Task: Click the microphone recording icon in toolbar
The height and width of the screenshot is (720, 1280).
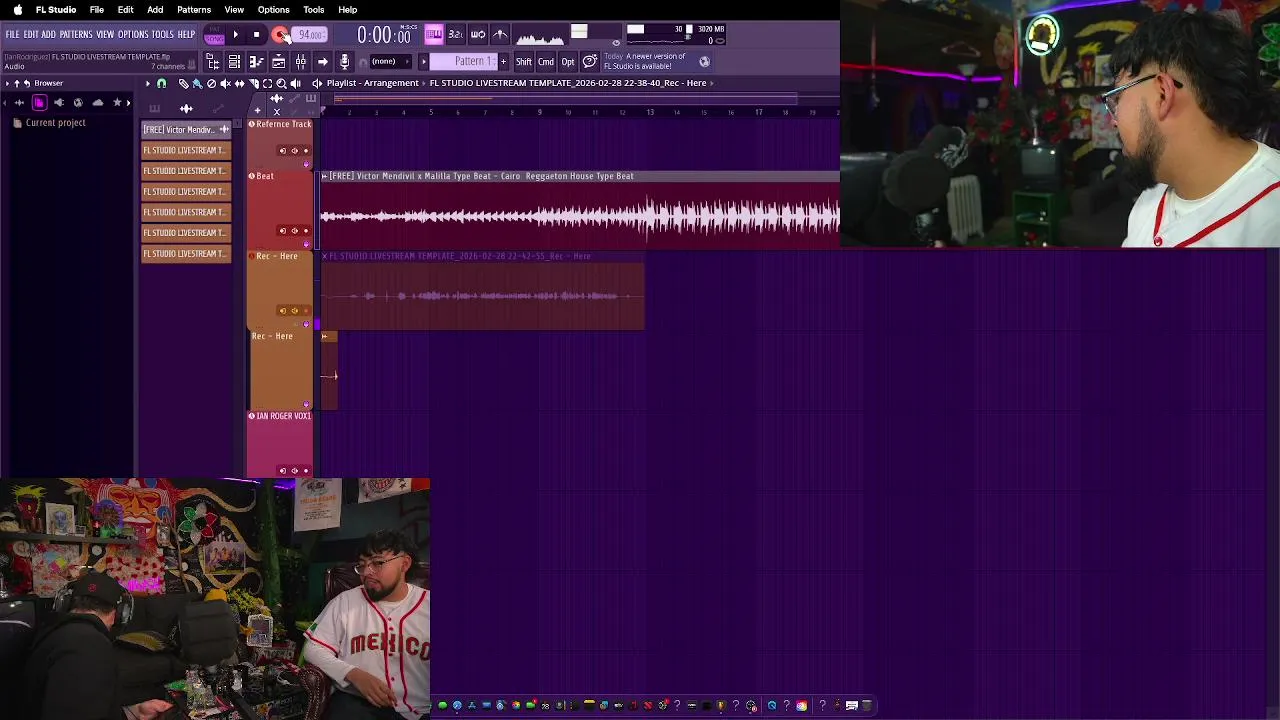Action: click(x=345, y=62)
